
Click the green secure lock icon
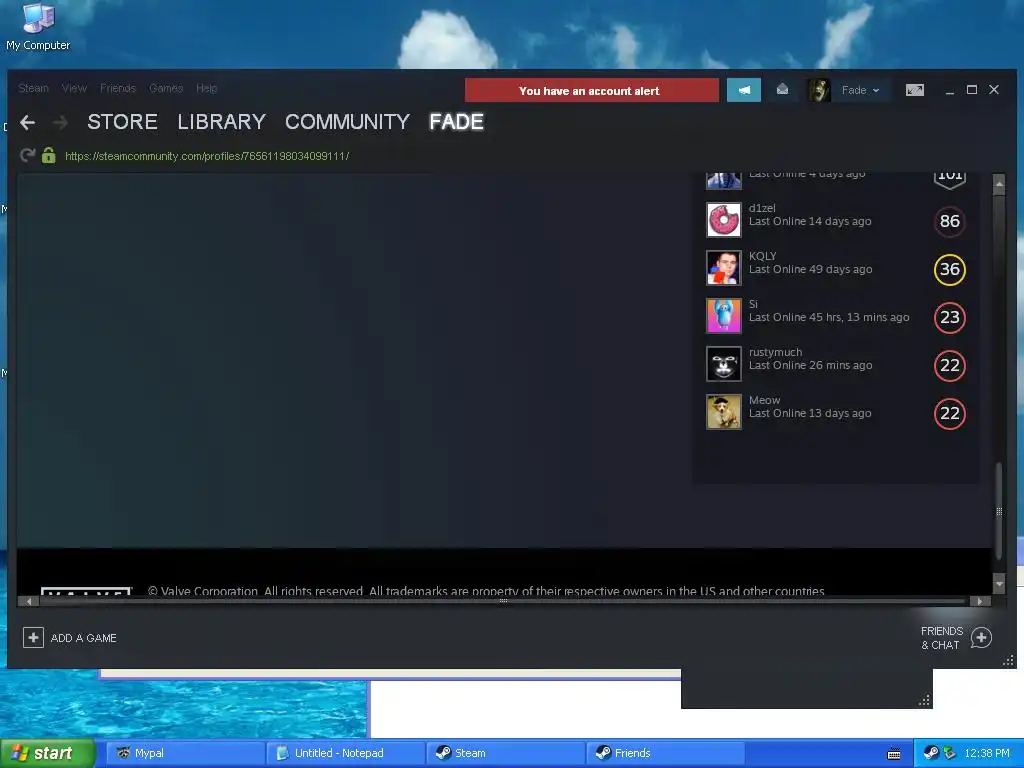(x=48, y=155)
